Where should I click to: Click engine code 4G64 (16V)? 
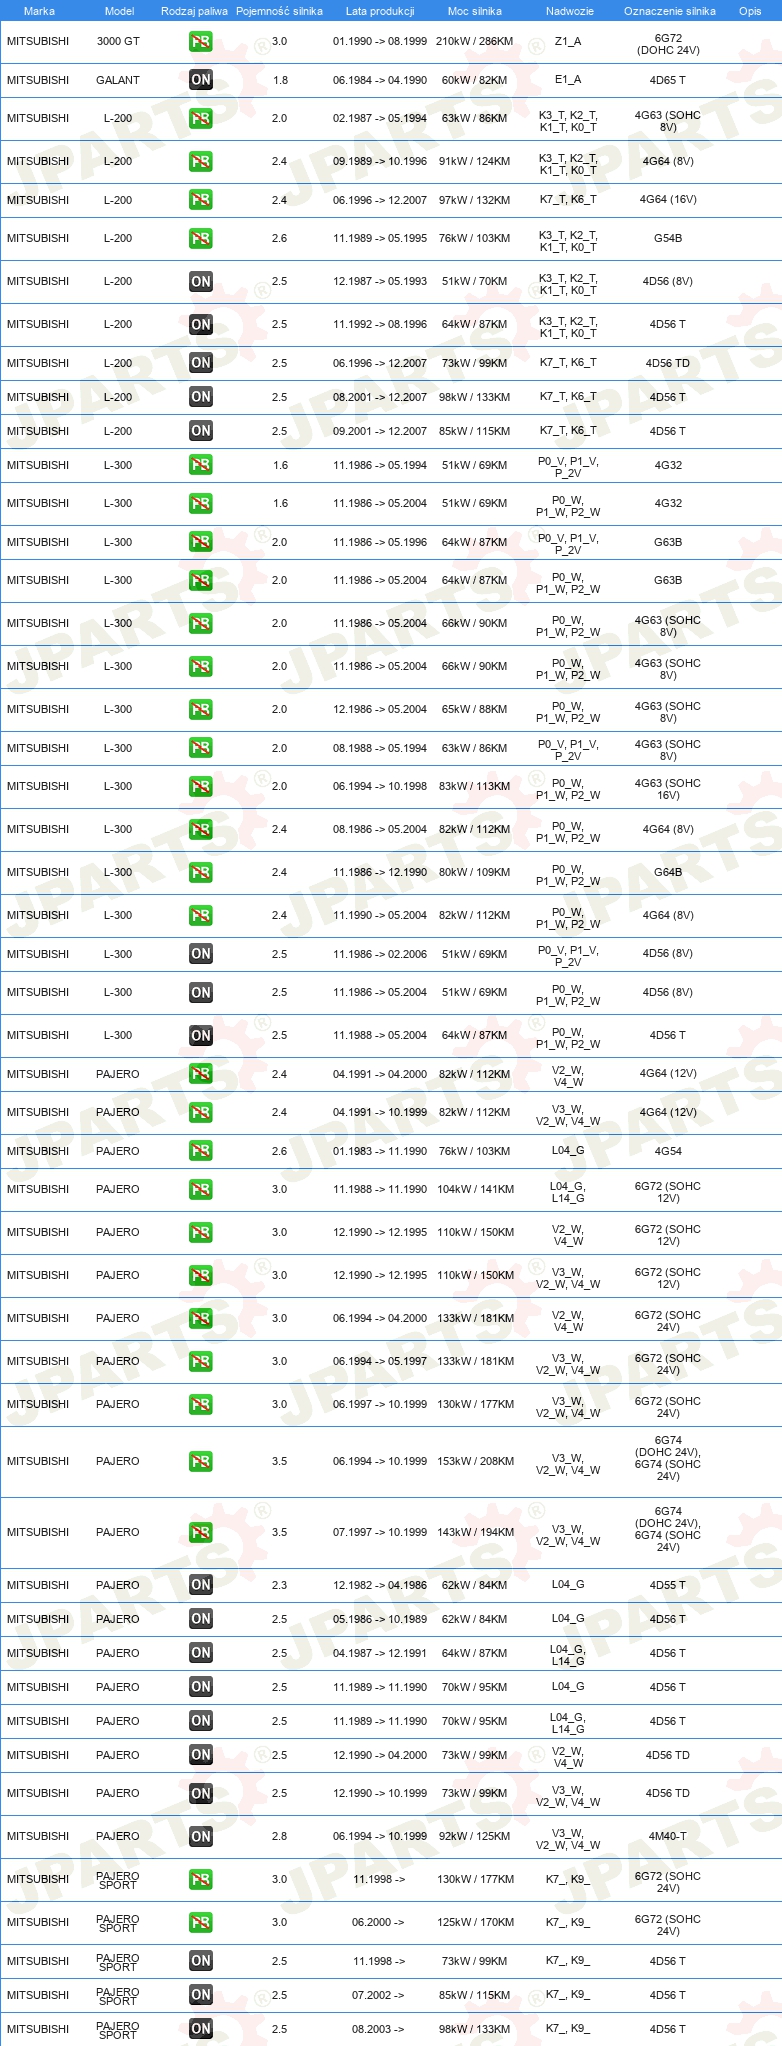[668, 199]
